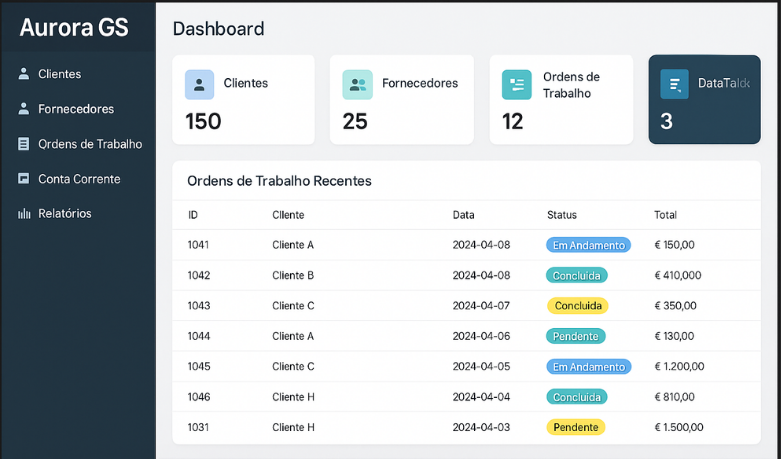Image resolution: width=782 pixels, height=459 pixels.
Task: Click the icon on the dark DataTalck card
Action: (x=675, y=85)
